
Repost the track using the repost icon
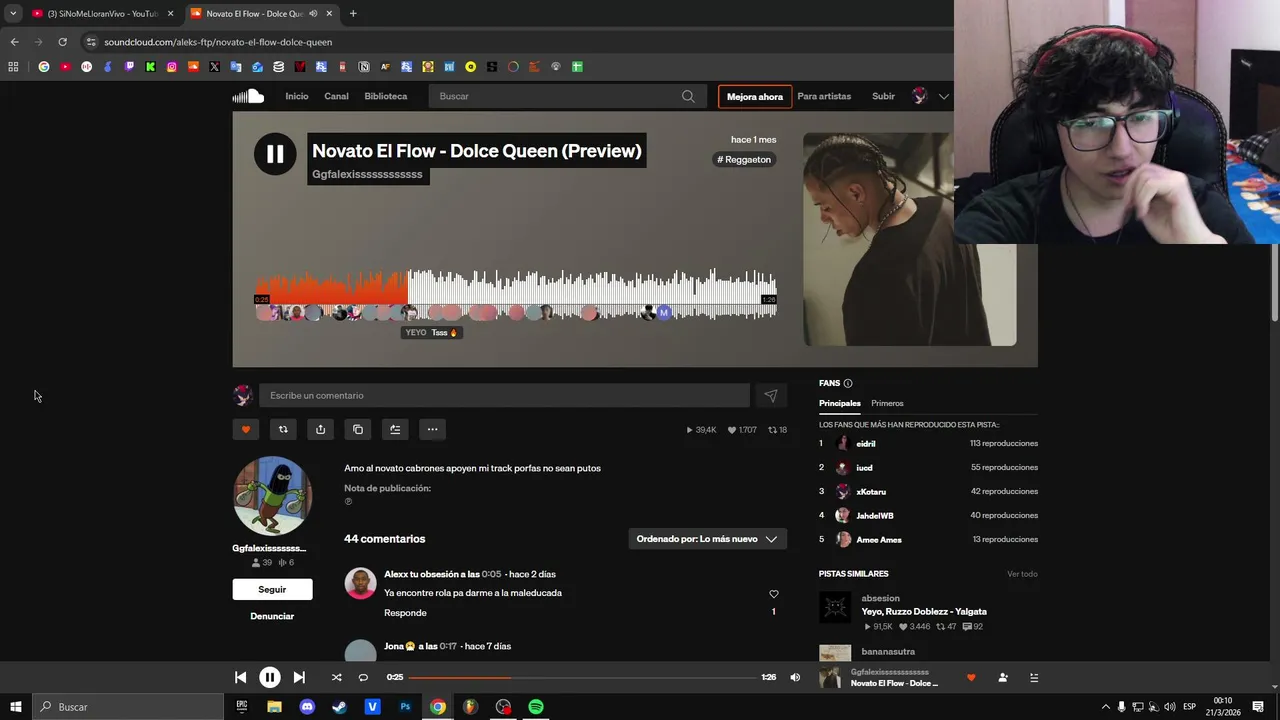tap(283, 429)
